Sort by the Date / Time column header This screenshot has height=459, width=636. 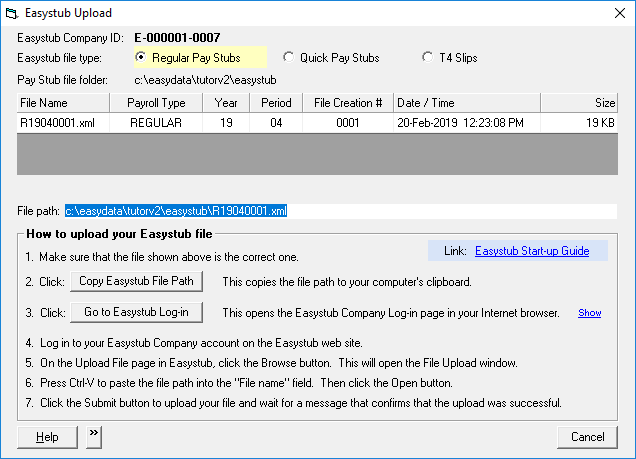(467, 103)
